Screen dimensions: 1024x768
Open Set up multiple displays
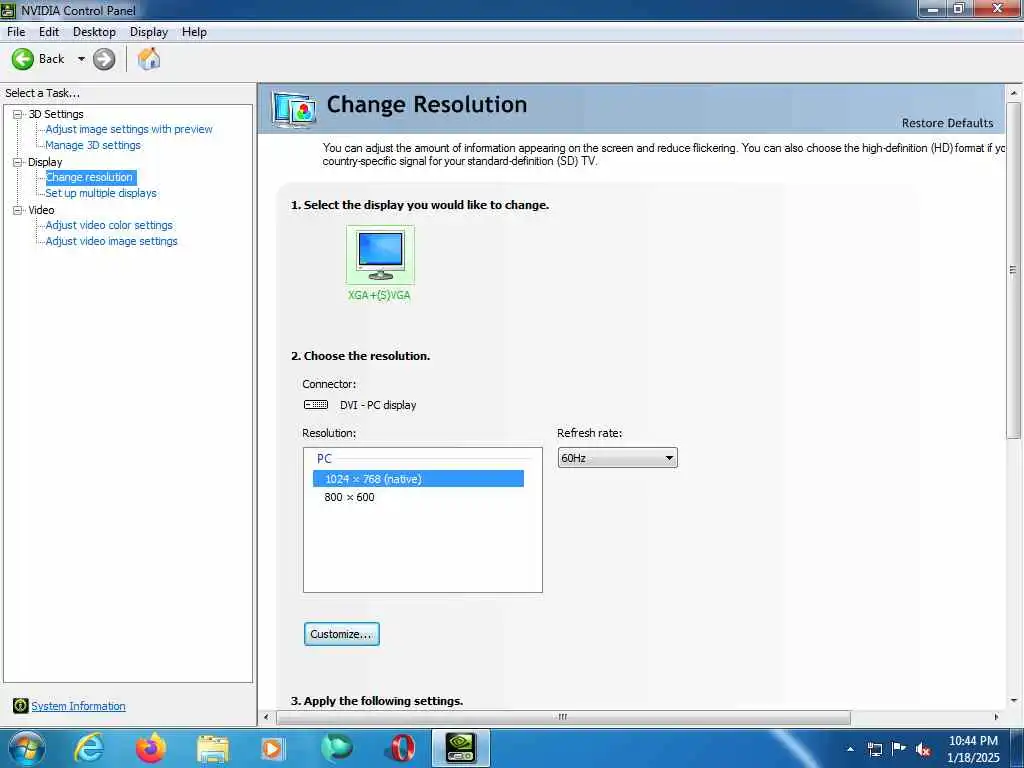(101, 193)
